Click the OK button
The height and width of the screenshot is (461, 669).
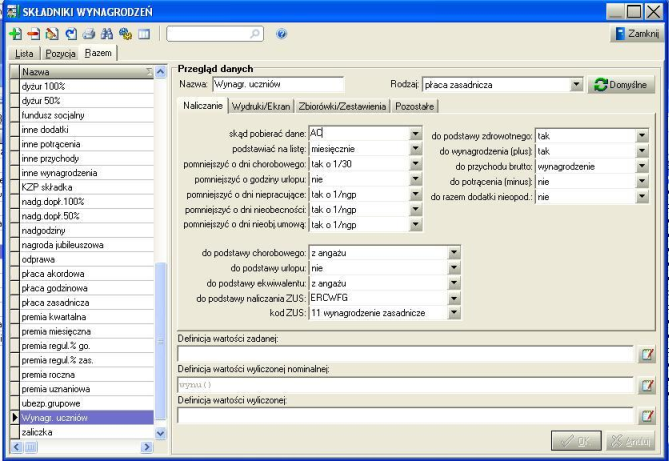[x=576, y=441]
